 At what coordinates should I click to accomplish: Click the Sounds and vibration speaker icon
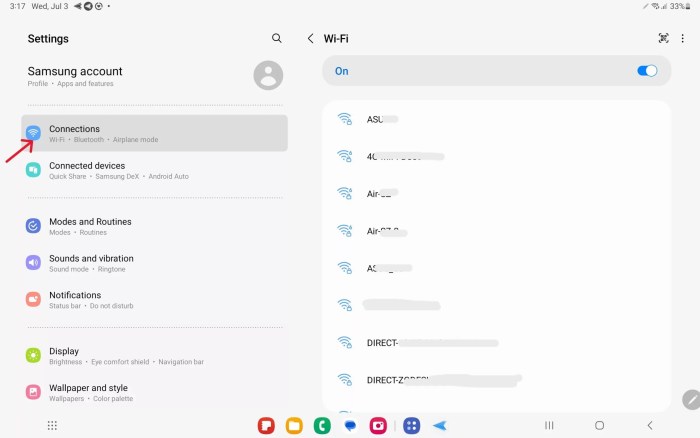[33, 263]
